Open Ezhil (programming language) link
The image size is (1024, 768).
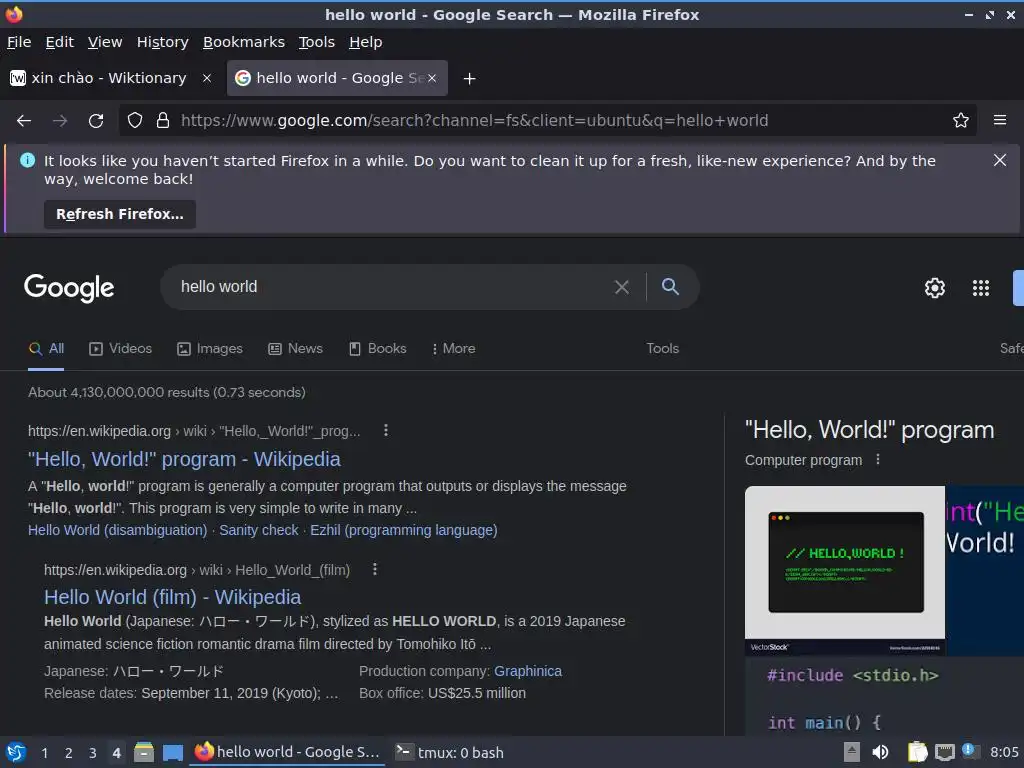[x=404, y=530]
